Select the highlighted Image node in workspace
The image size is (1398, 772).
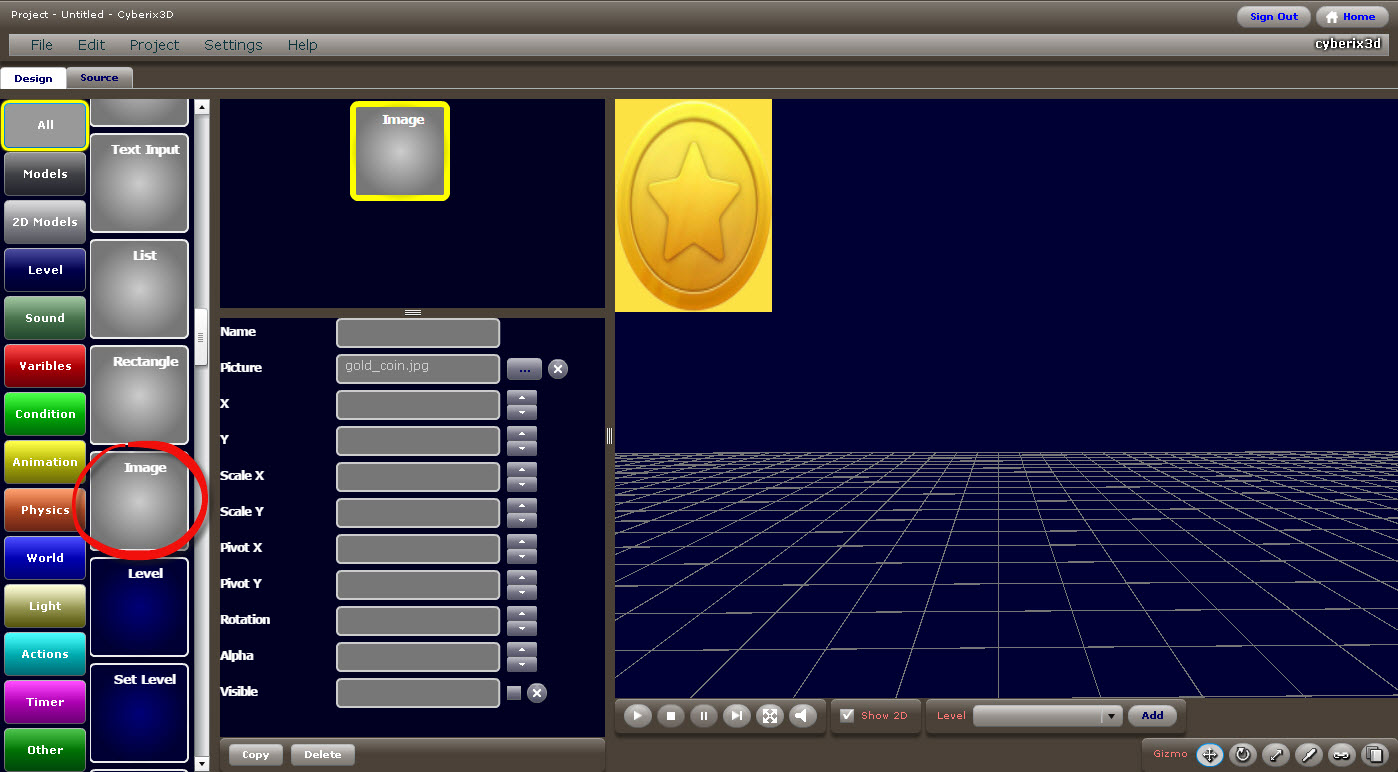coord(400,151)
